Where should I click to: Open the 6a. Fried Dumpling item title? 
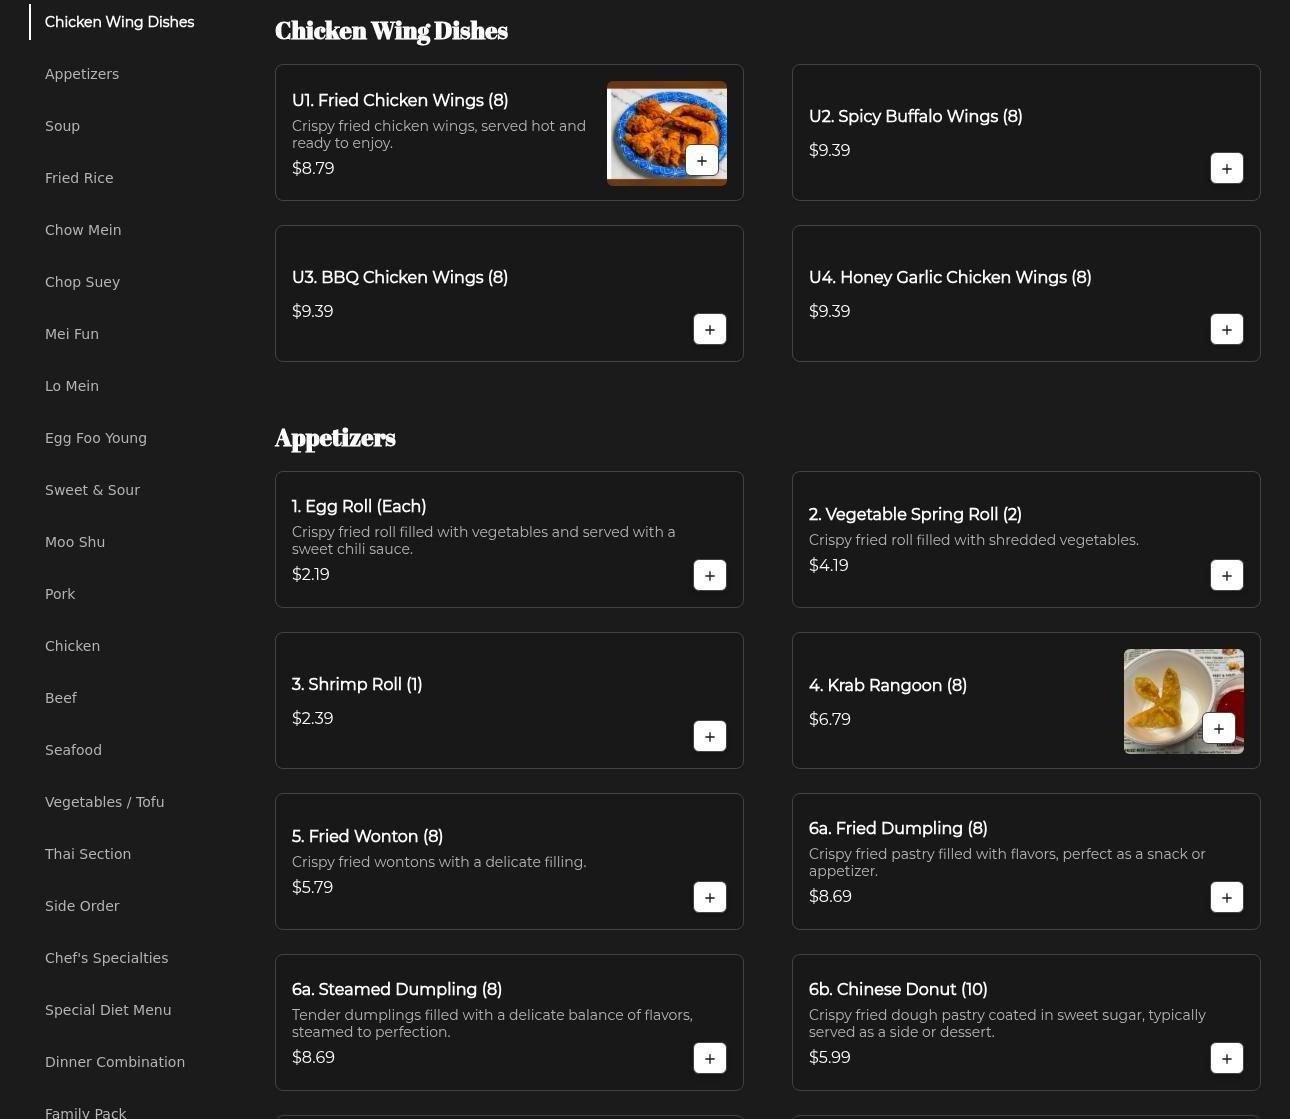[x=897, y=828]
